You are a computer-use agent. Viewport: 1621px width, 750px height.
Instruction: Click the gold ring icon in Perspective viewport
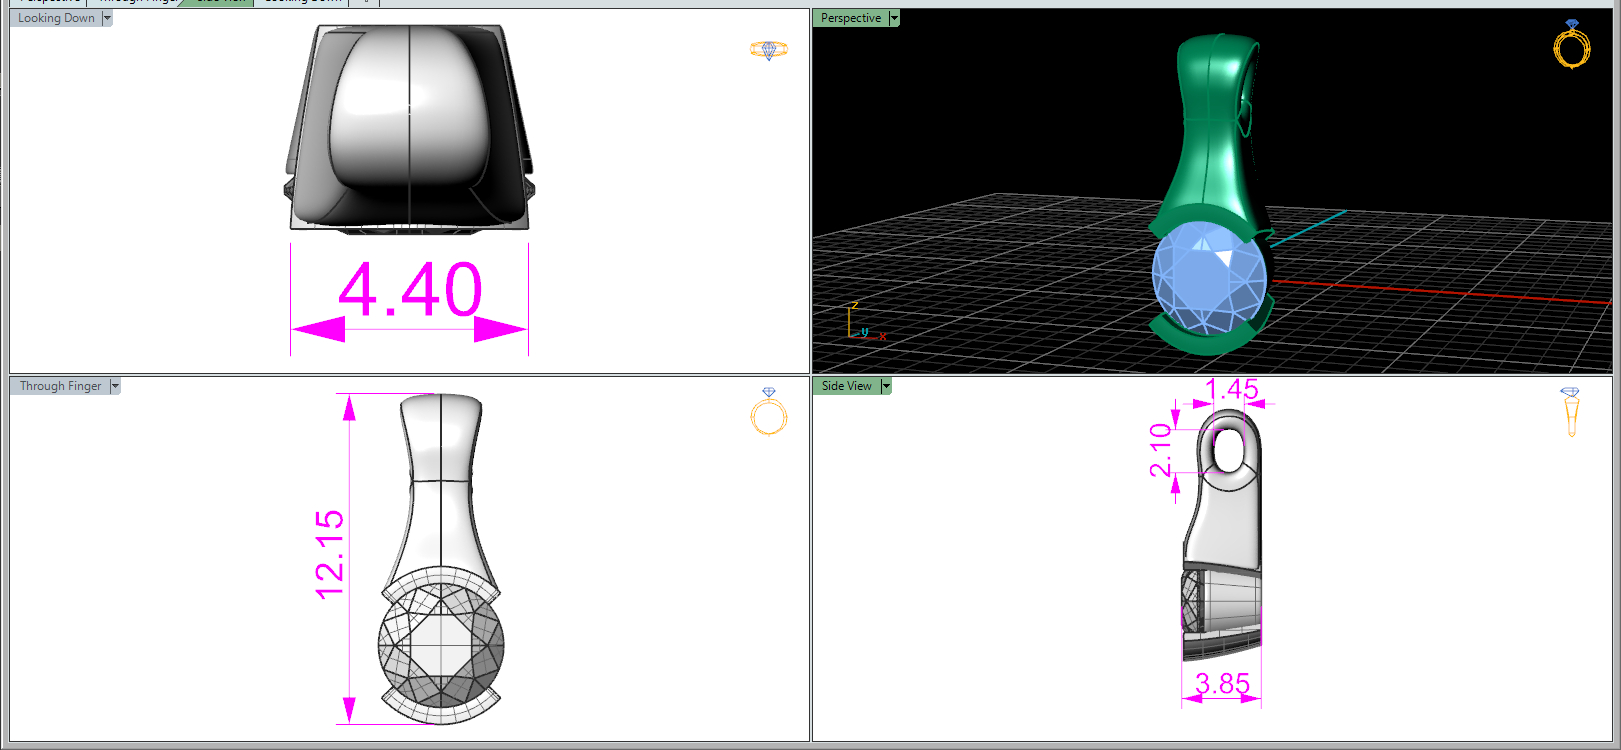[x=1572, y=43]
